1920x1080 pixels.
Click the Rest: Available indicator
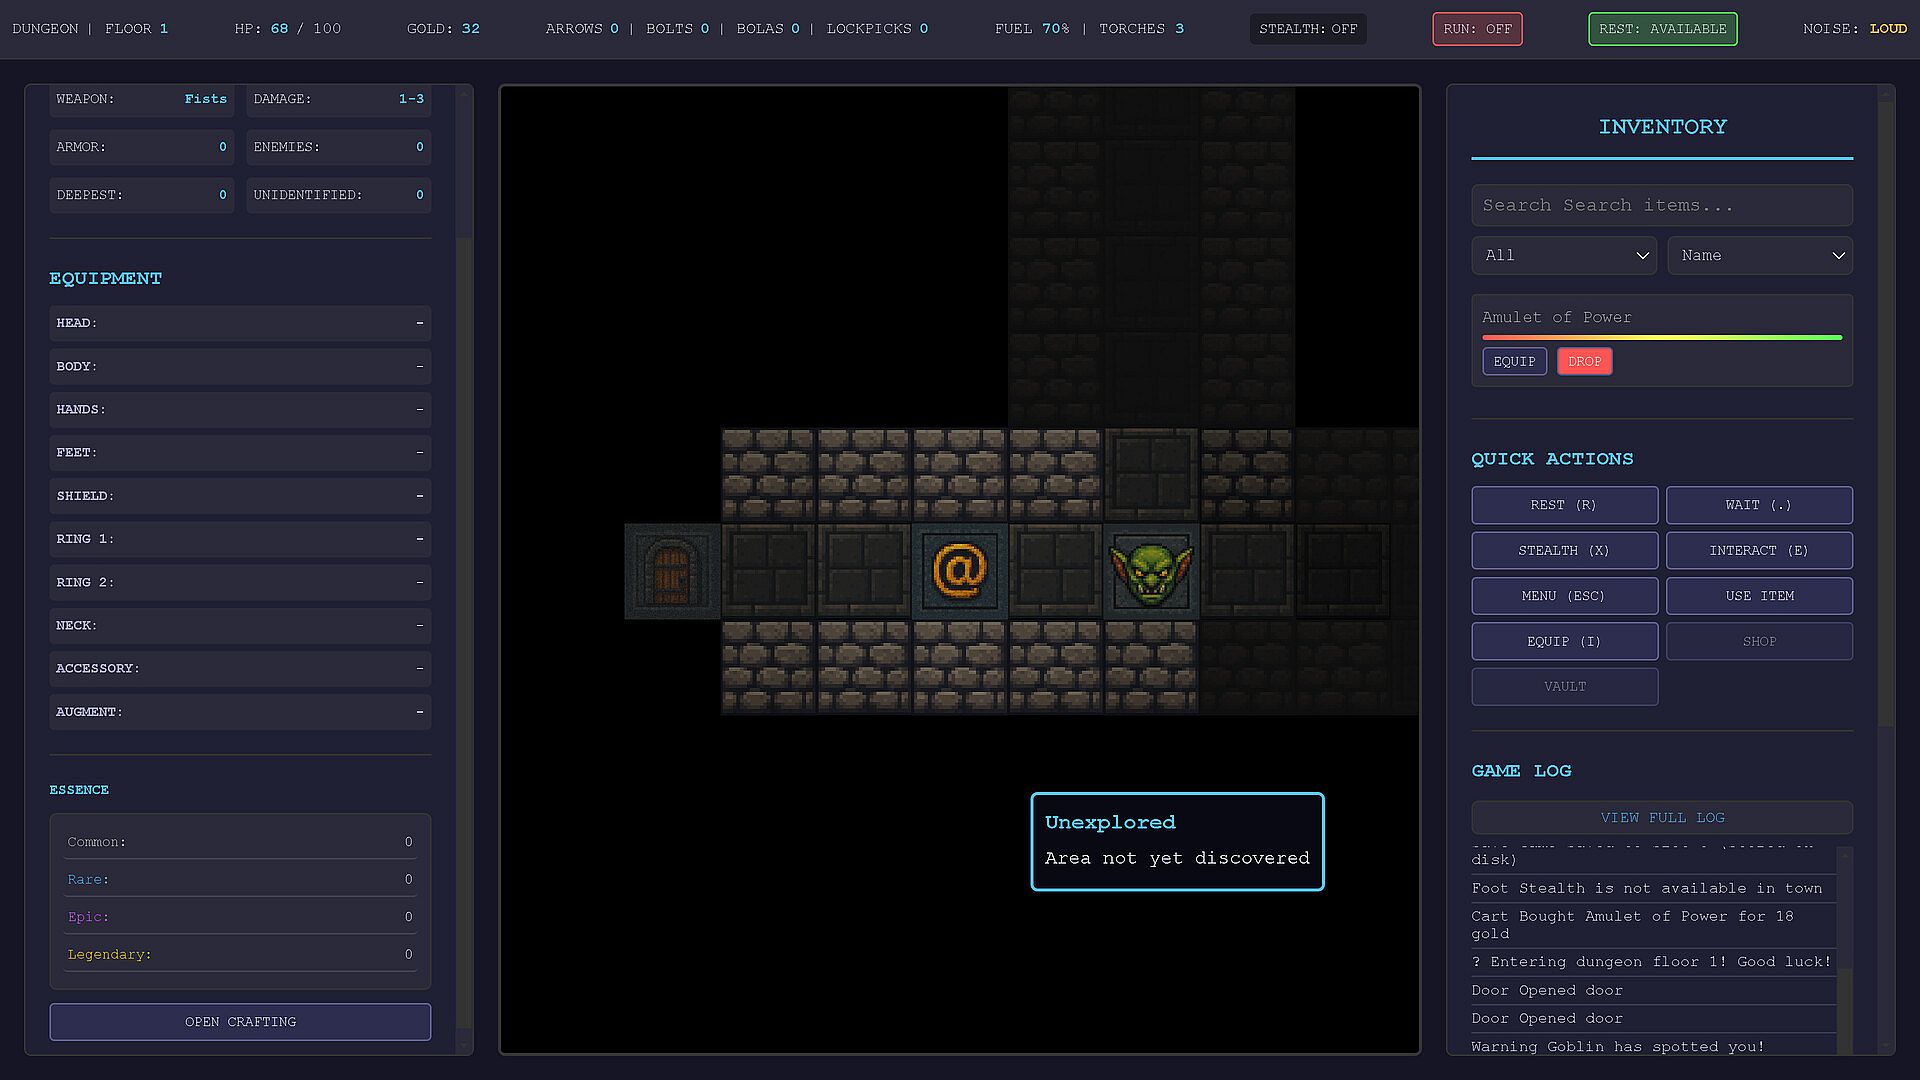pos(1662,29)
